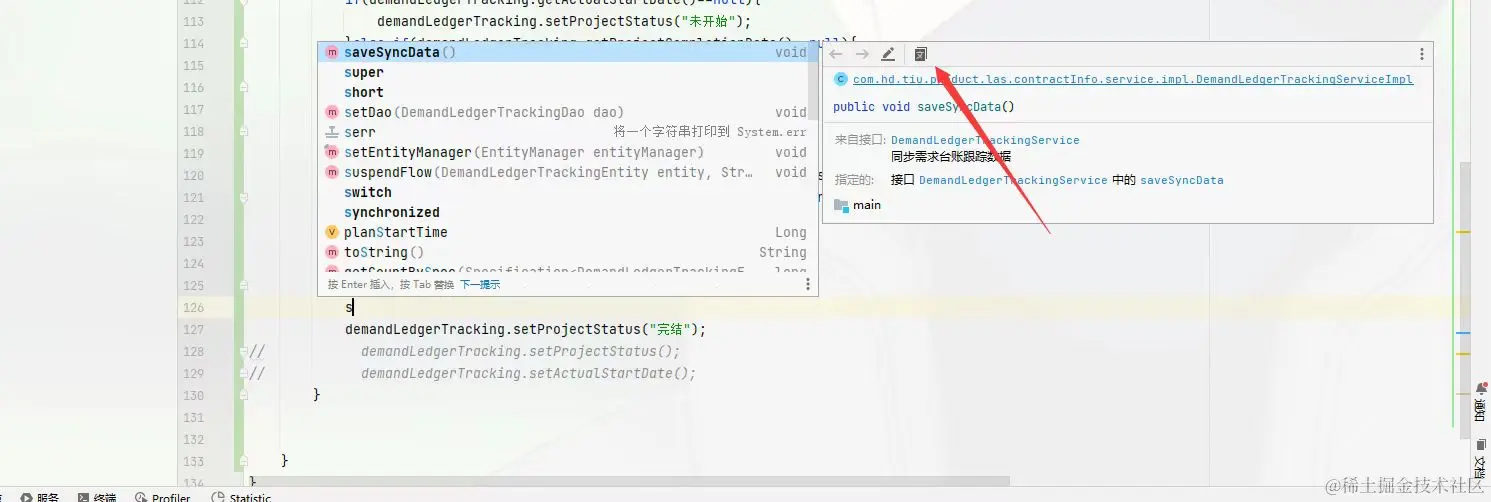Click the method icon beside saveSyncData
1491x502 pixels.
pyautogui.click(x=332, y=52)
